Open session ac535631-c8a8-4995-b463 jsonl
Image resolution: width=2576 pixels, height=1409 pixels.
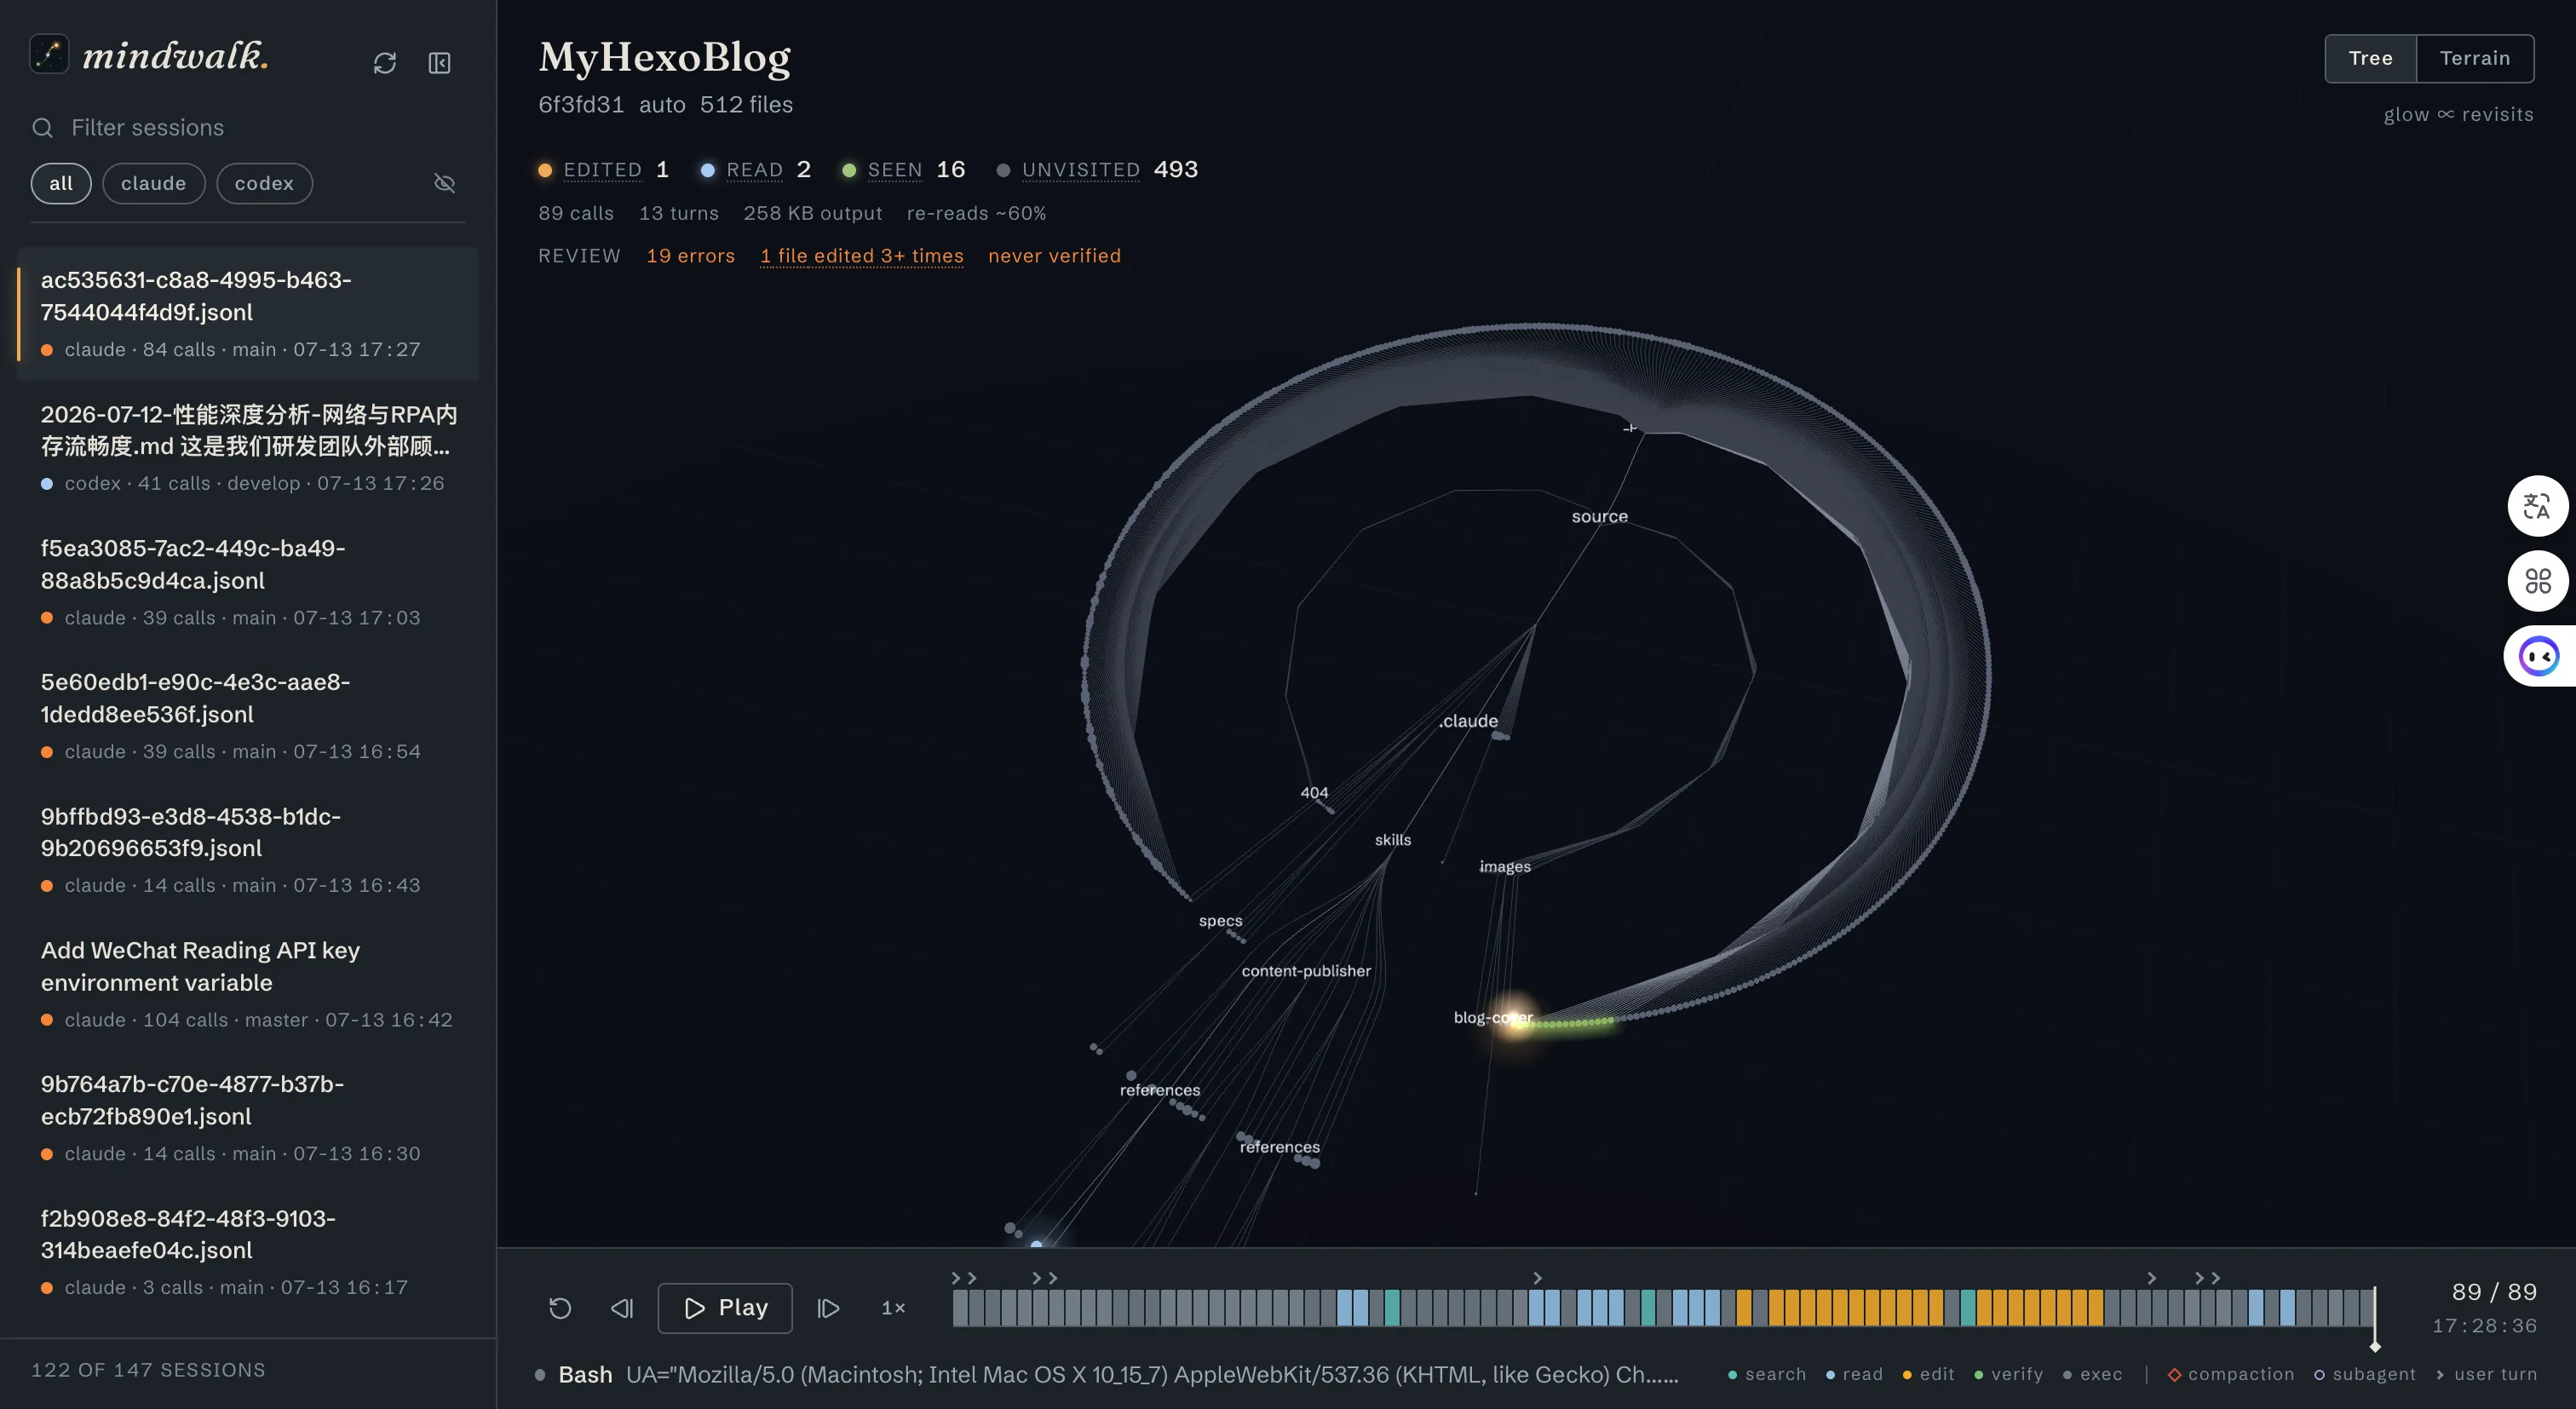tap(248, 314)
